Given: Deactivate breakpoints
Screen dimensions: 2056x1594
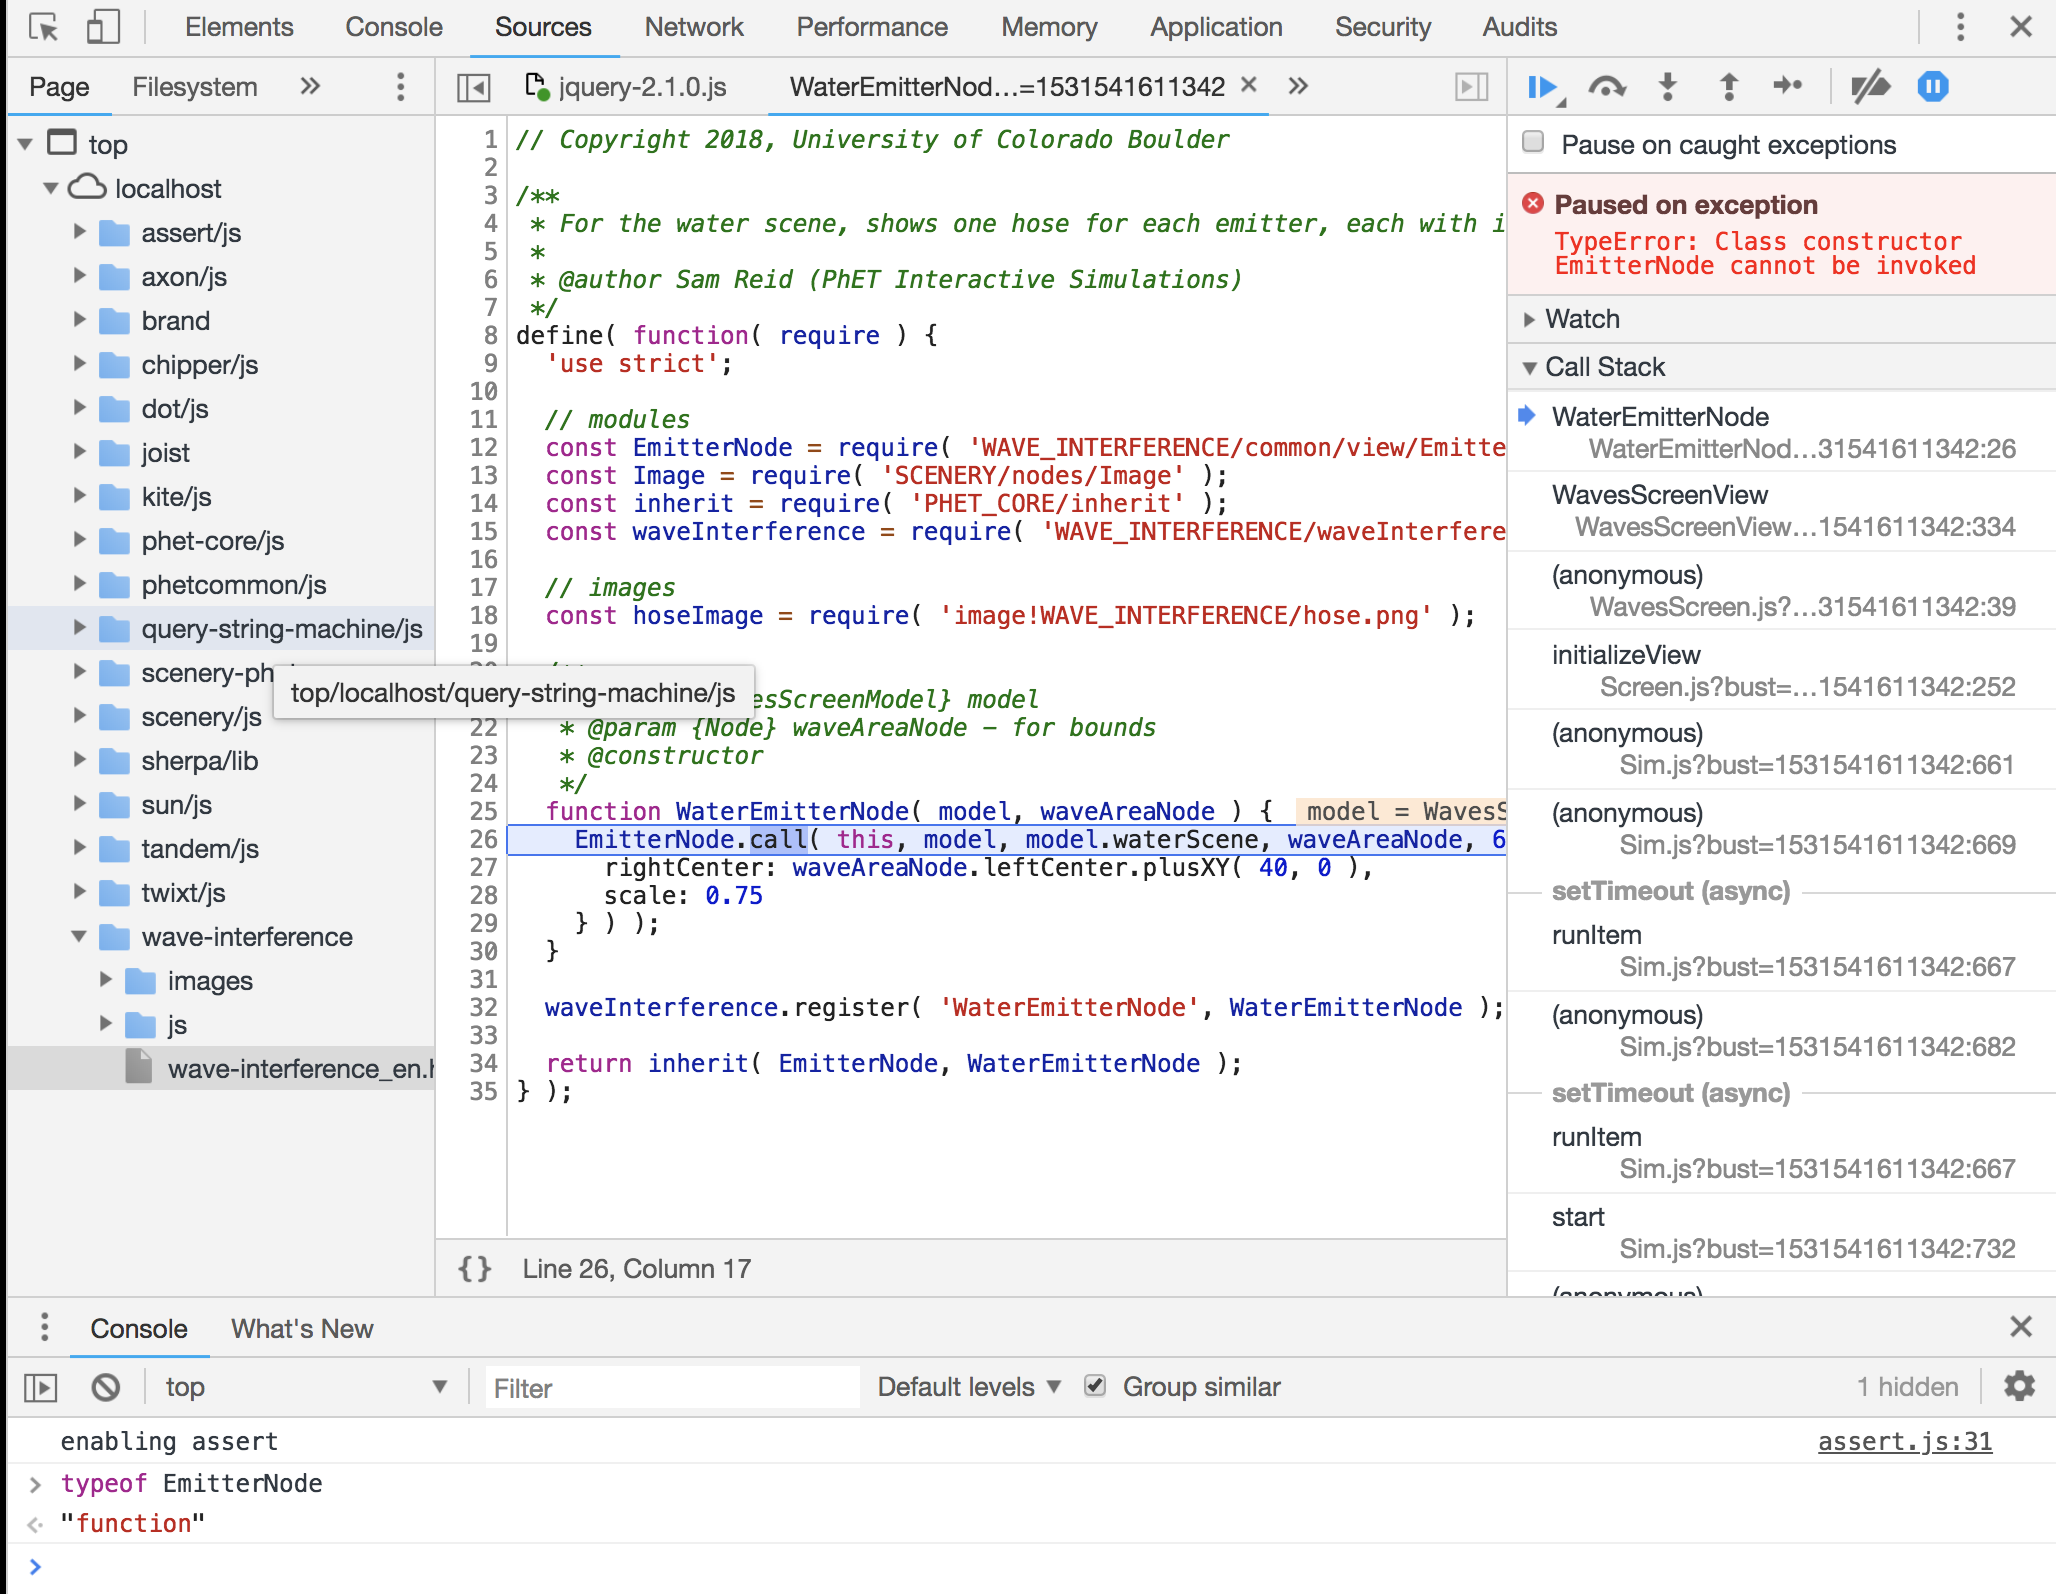Looking at the screenshot, I should (x=1869, y=88).
